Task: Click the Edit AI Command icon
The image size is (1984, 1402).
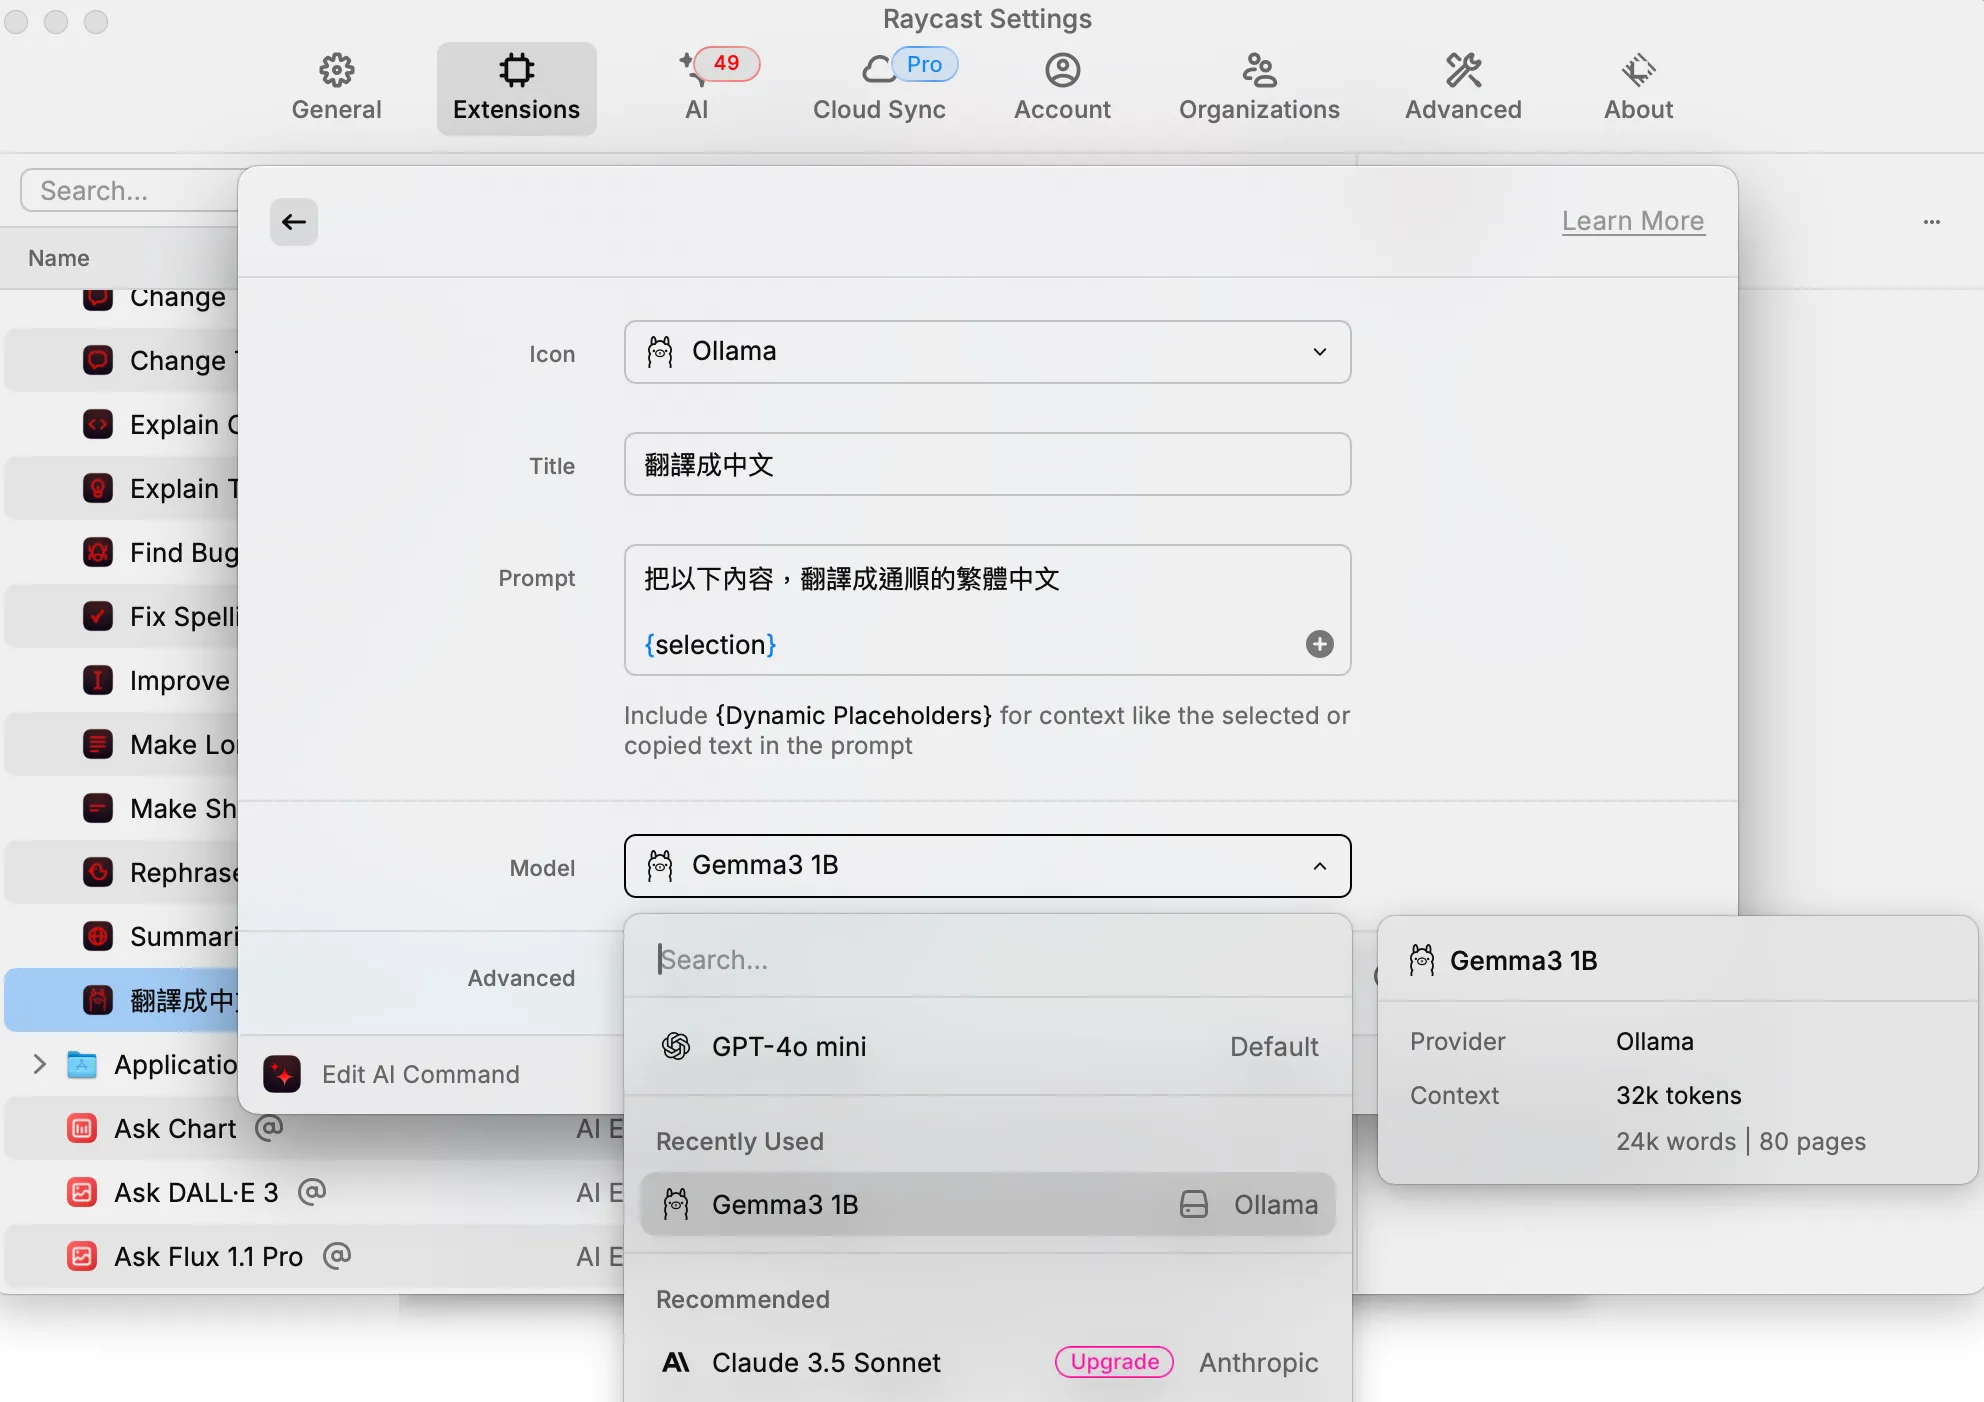Action: tap(282, 1074)
